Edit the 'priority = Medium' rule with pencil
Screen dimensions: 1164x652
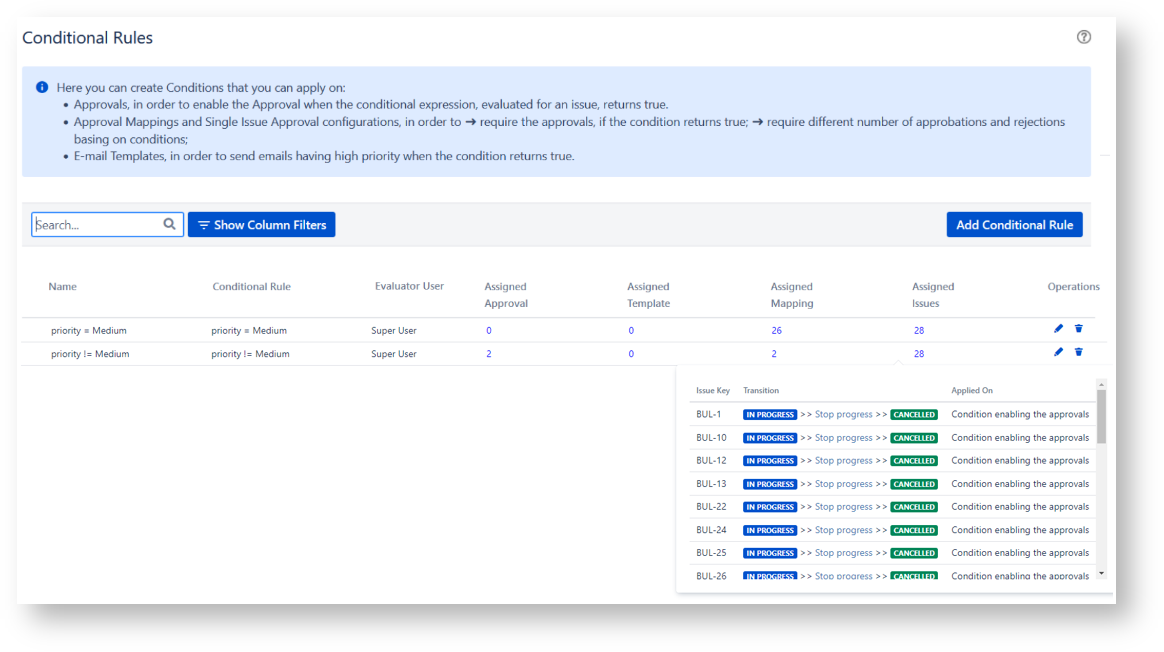coord(1059,329)
